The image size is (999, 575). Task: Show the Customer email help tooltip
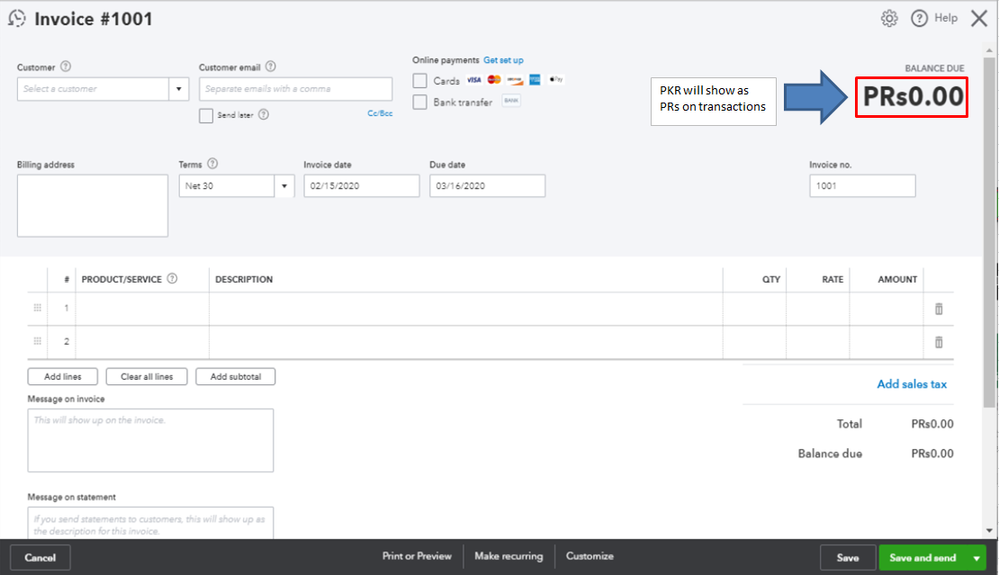coord(271,66)
